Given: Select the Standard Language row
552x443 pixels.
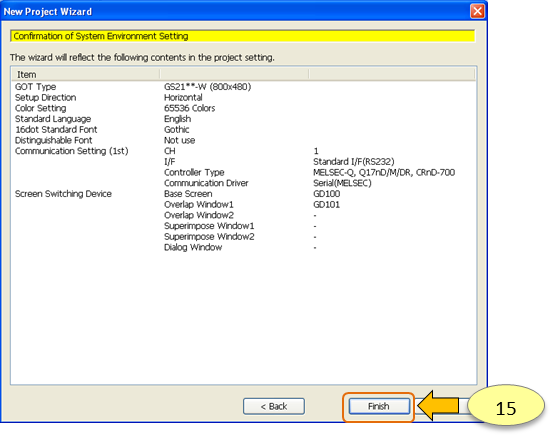Looking at the screenshot, I should [244, 119].
